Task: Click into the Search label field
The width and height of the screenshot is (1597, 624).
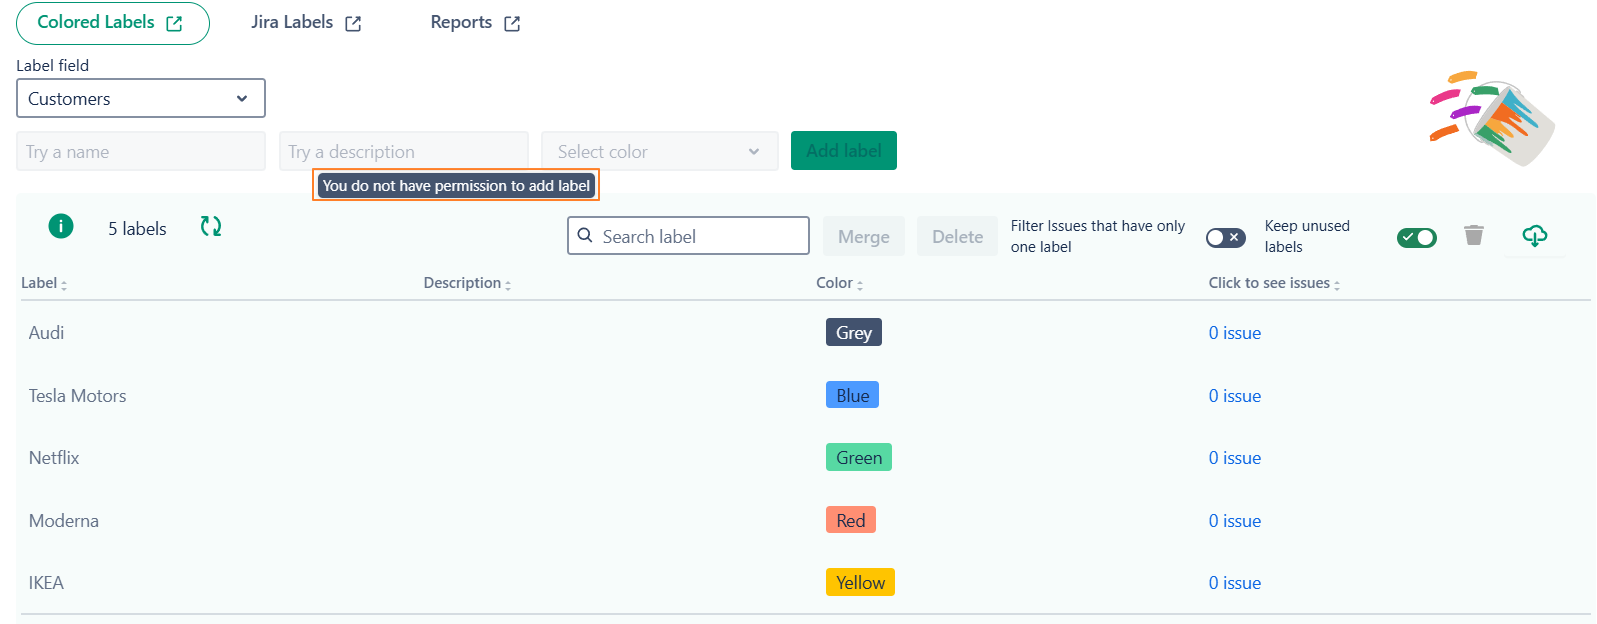Action: click(700, 236)
